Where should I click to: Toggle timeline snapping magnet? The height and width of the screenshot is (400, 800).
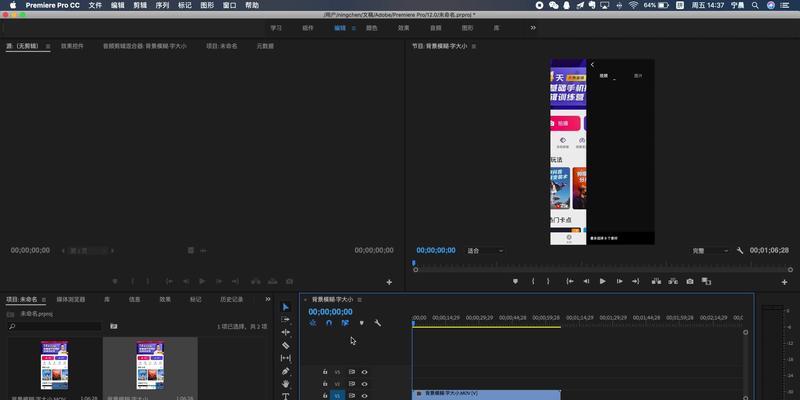(329, 323)
